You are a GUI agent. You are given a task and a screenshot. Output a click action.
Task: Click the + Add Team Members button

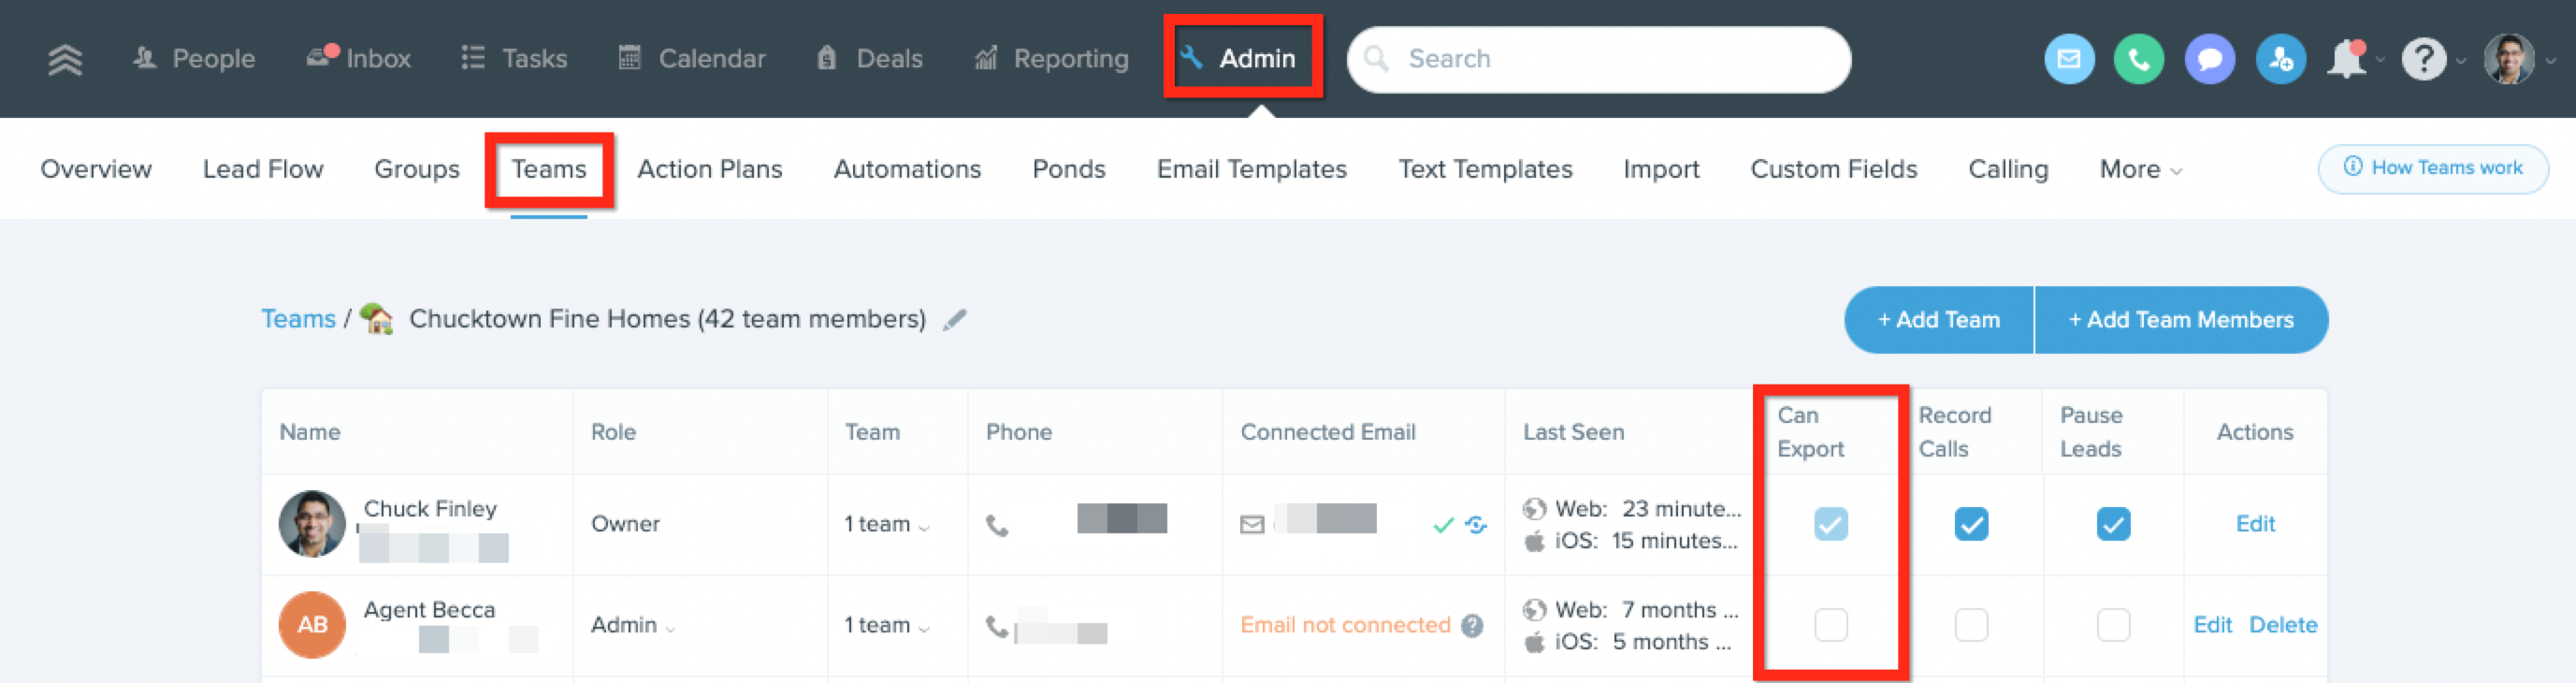2180,320
